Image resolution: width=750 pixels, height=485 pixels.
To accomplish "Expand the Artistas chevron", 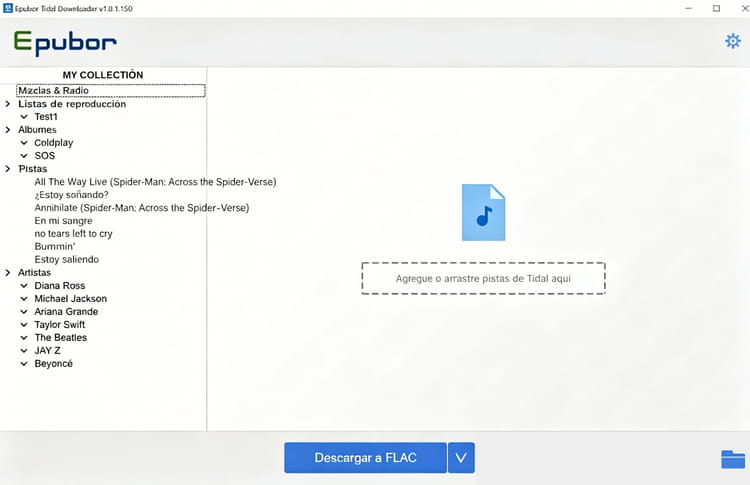I will (x=8, y=273).
